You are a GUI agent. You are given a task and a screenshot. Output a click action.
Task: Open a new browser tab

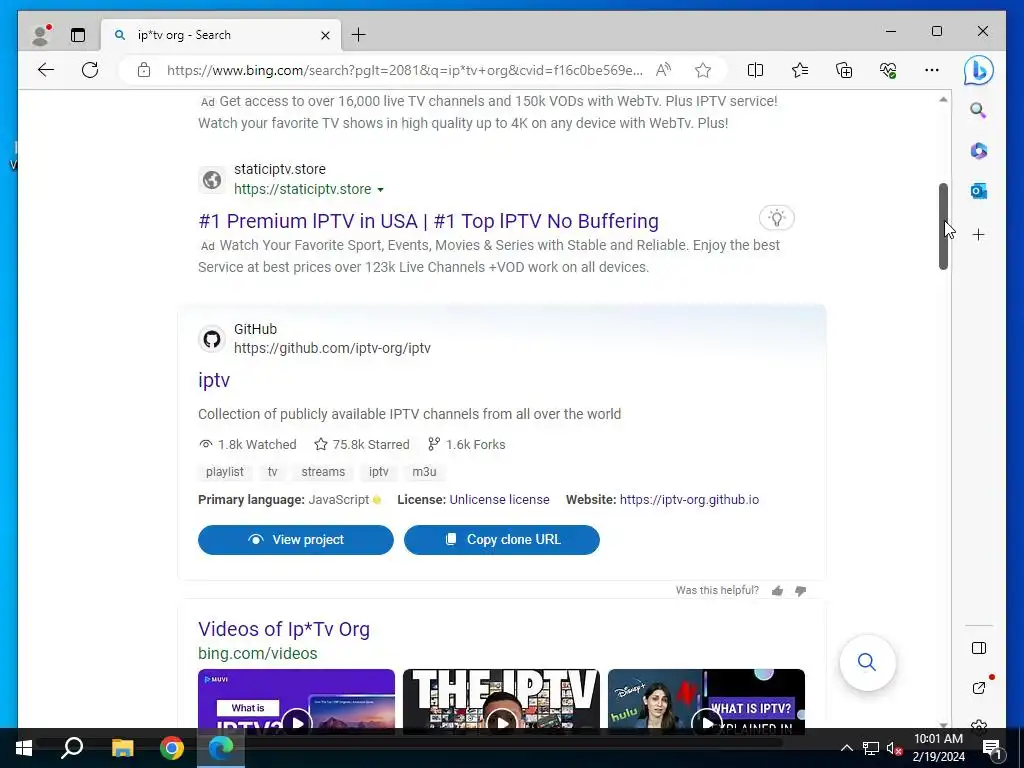[x=359, y=35]
